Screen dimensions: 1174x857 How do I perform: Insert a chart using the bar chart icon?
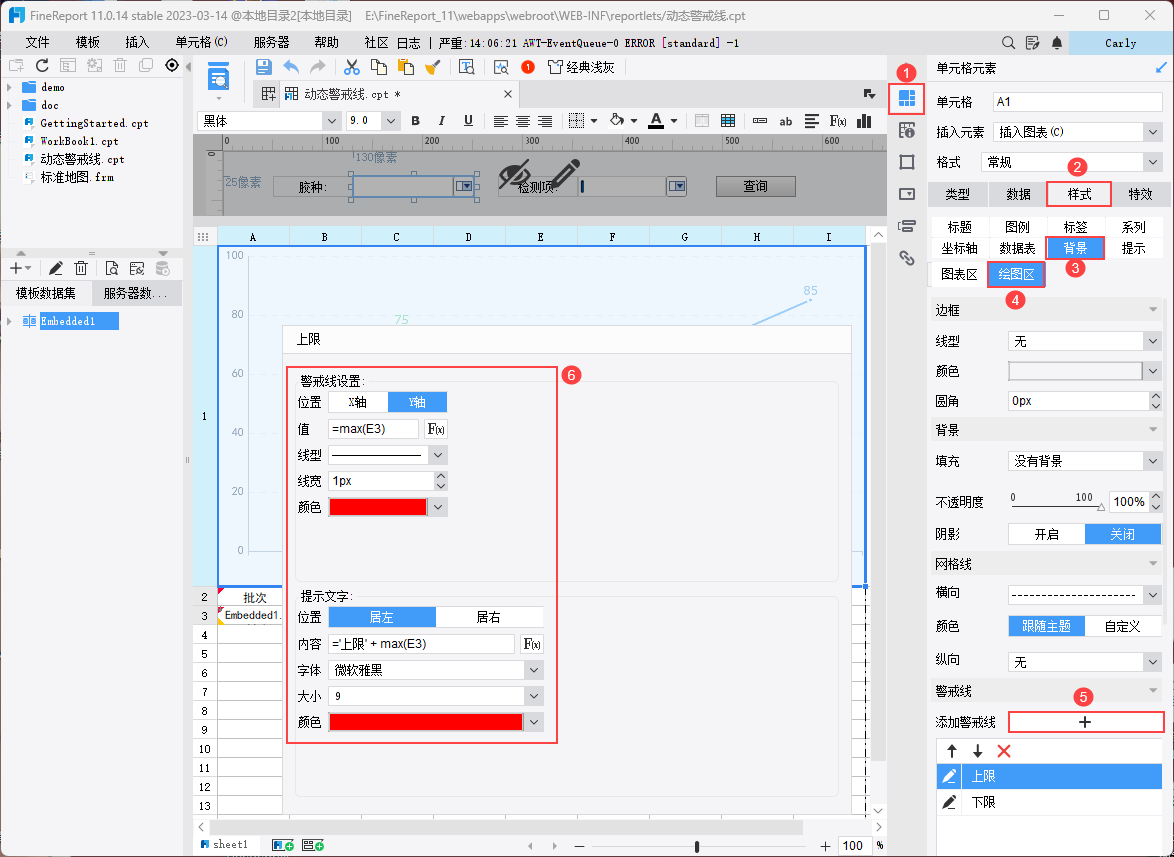(864, 121)
